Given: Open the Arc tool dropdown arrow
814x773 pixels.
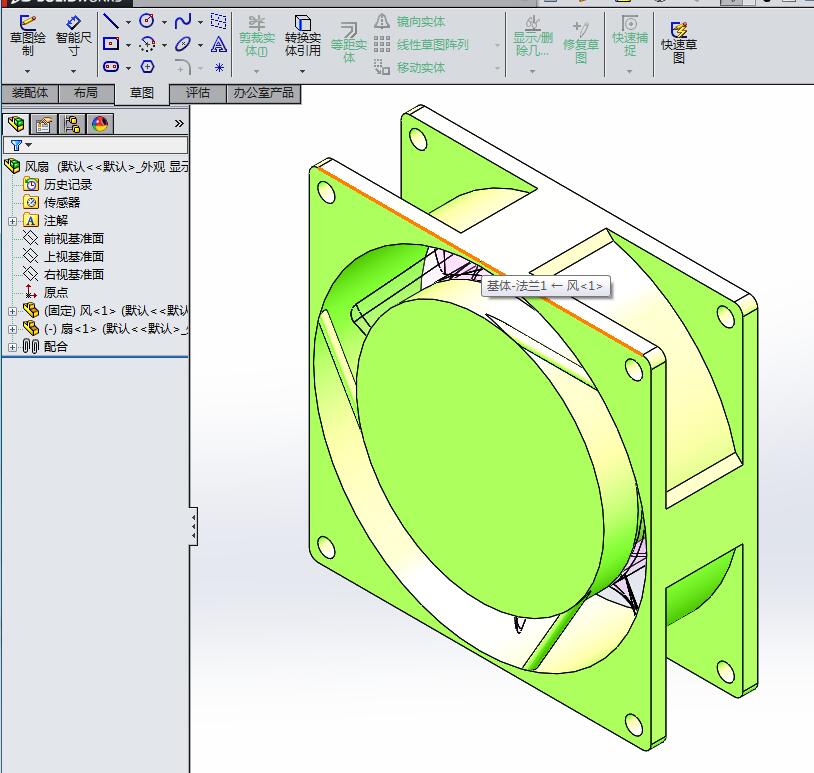Looking at the screenshot, I should [164, 45].
